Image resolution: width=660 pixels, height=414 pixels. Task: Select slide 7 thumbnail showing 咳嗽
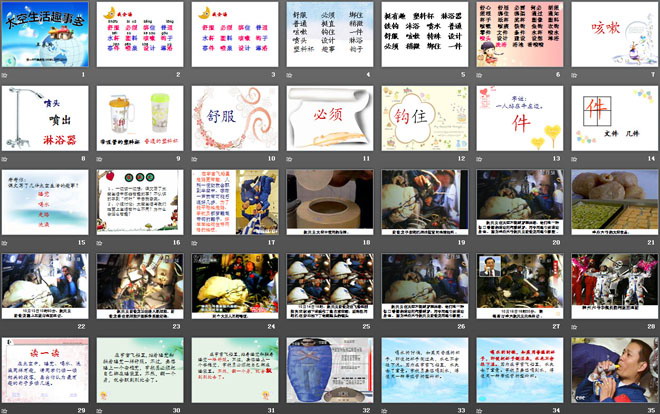(x=615, y=34)
